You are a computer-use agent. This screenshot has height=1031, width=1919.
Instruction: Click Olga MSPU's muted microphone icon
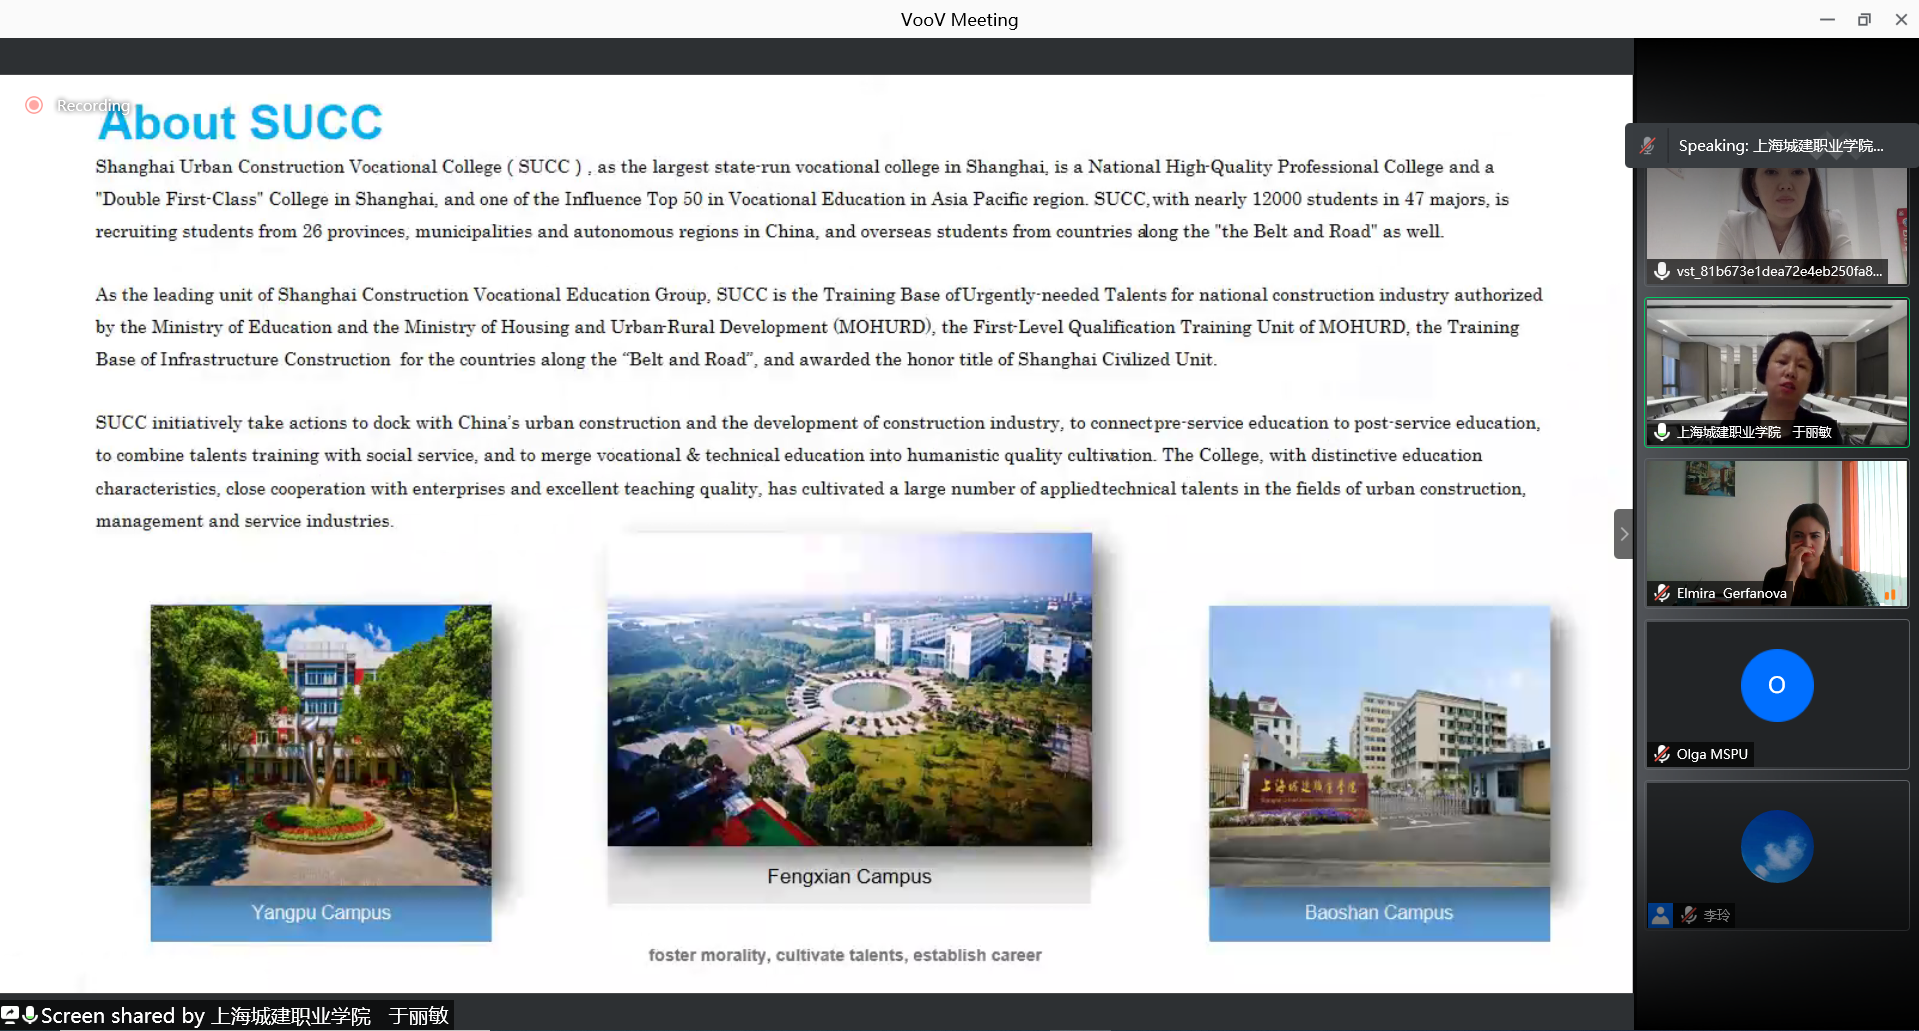point(1661,754)
